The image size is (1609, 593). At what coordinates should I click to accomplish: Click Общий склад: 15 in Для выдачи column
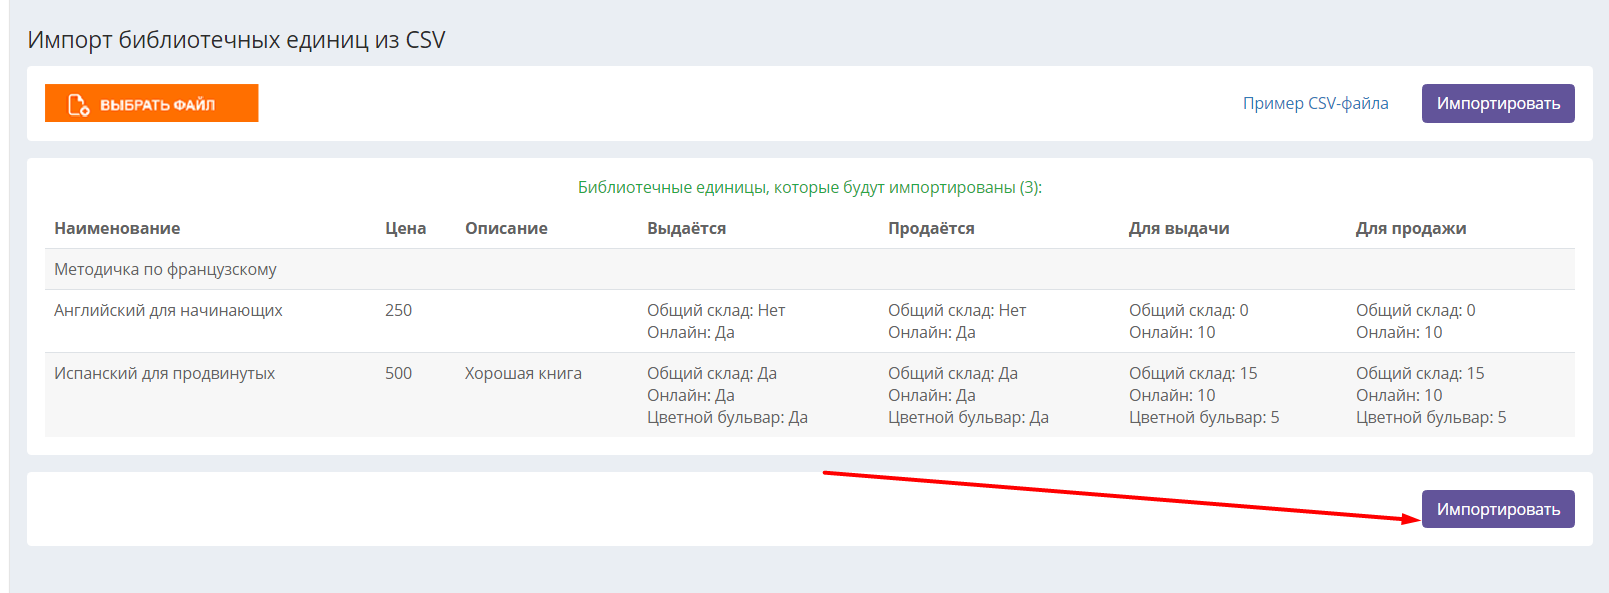click(1193, 373)
